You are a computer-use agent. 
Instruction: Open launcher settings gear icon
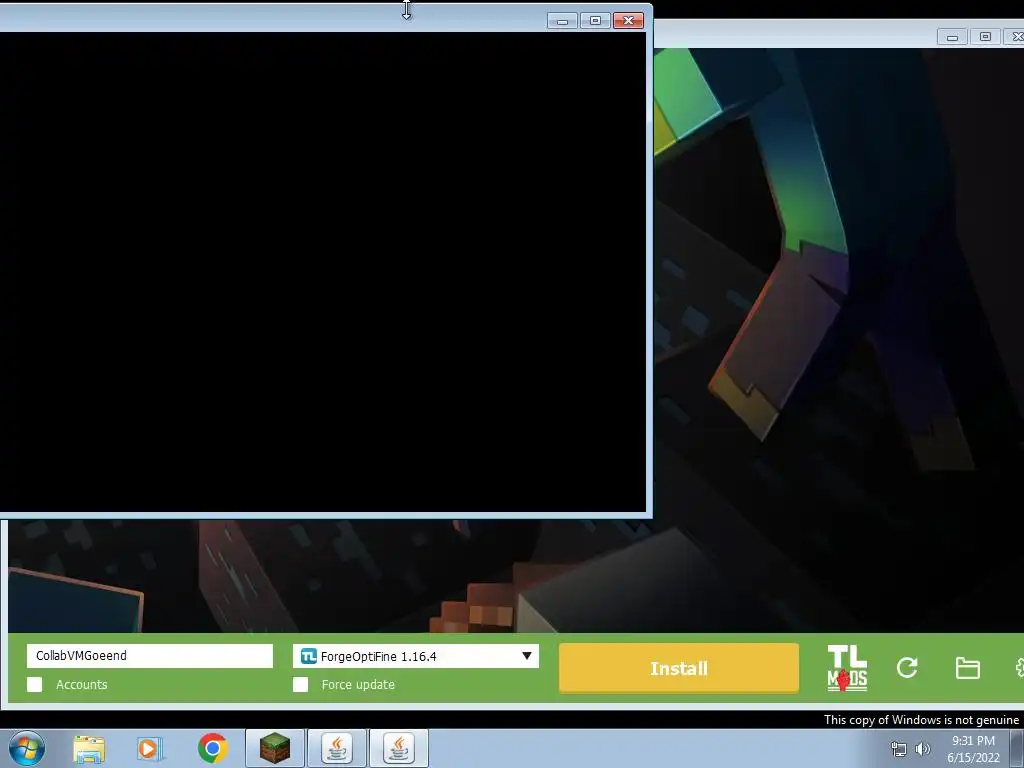point(1019,668)
